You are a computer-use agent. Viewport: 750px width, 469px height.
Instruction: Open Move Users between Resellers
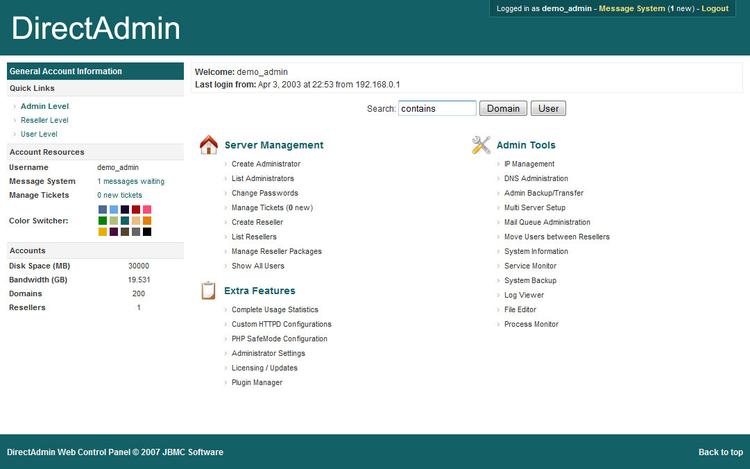pyautogui.click(x=557, y=237)
